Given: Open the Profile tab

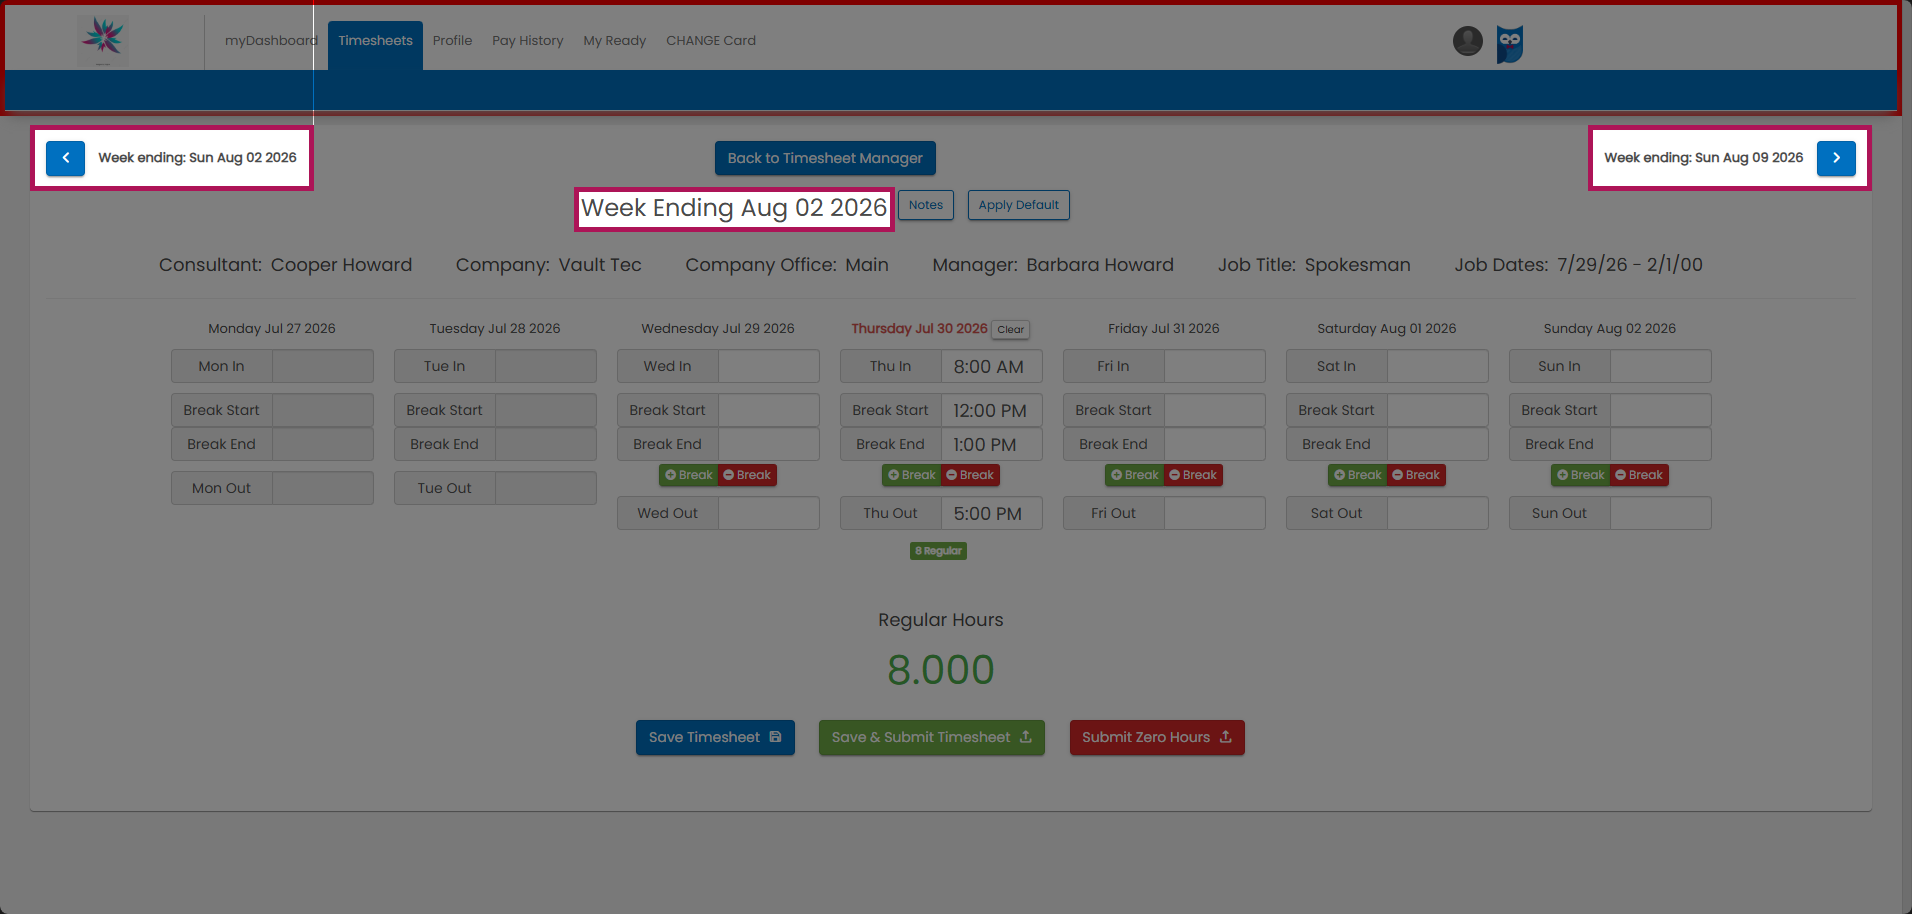Looking at the screenshot, I should [x=452, y=41].
